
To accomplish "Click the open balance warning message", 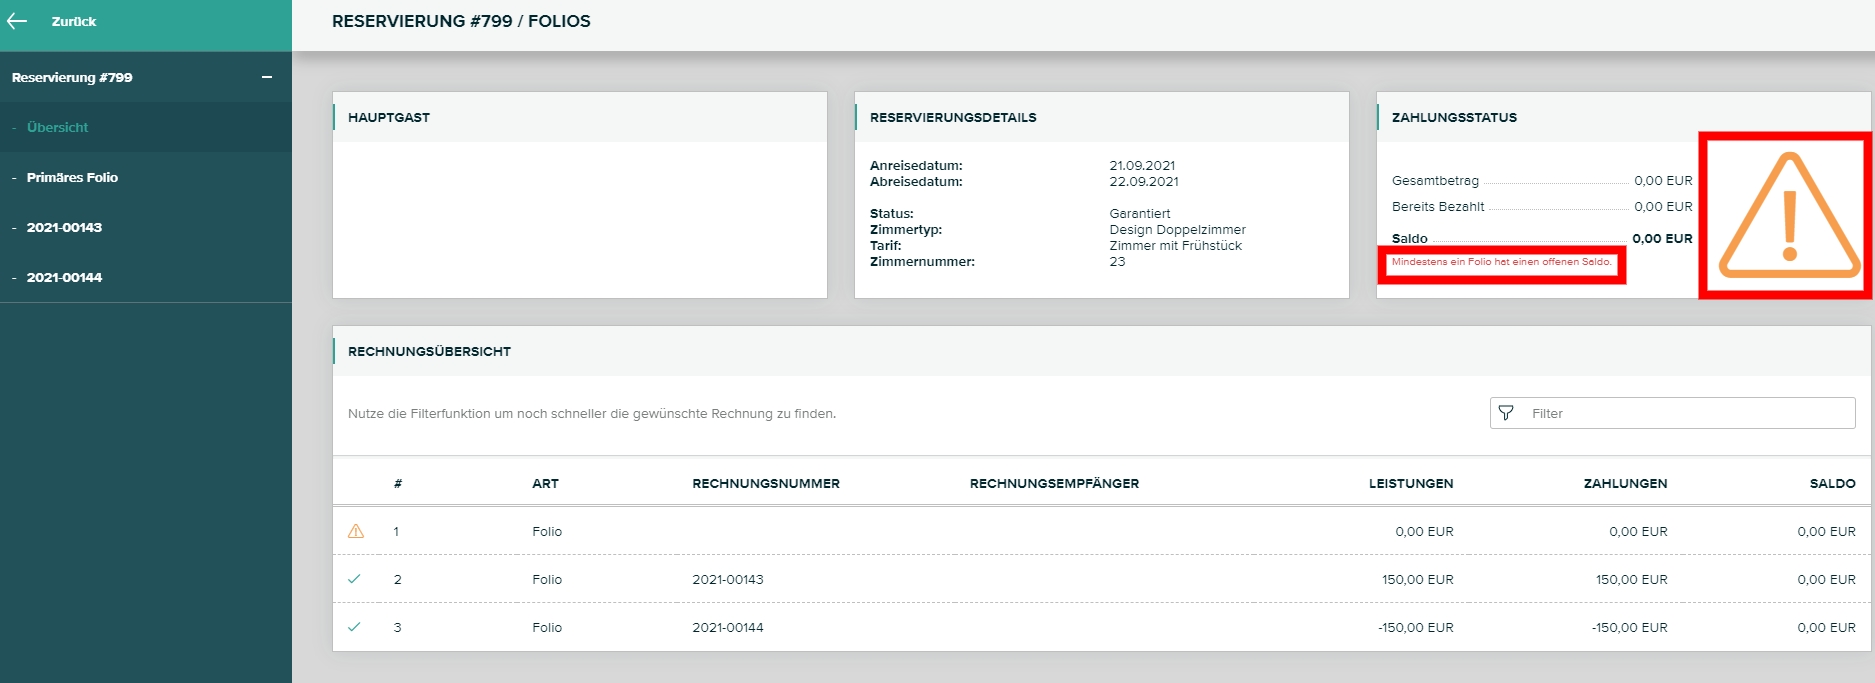I will (1501, 262).
